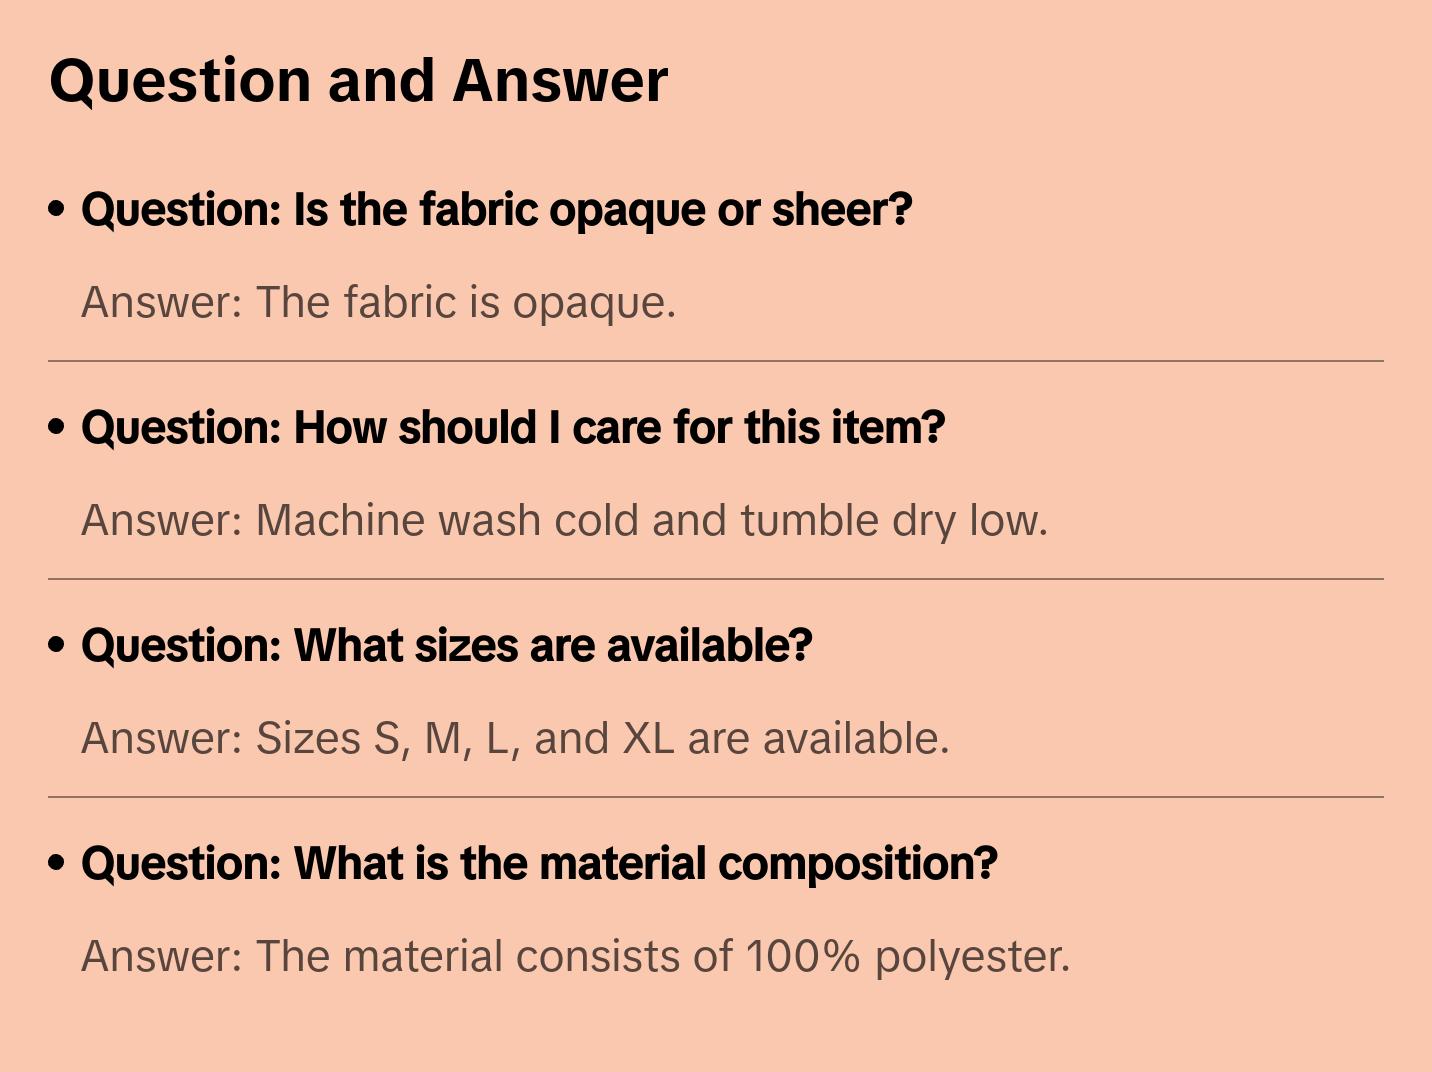1432x1072 pixels.
Task: Click "100%" in the material answer
Action: click(803, 957)
